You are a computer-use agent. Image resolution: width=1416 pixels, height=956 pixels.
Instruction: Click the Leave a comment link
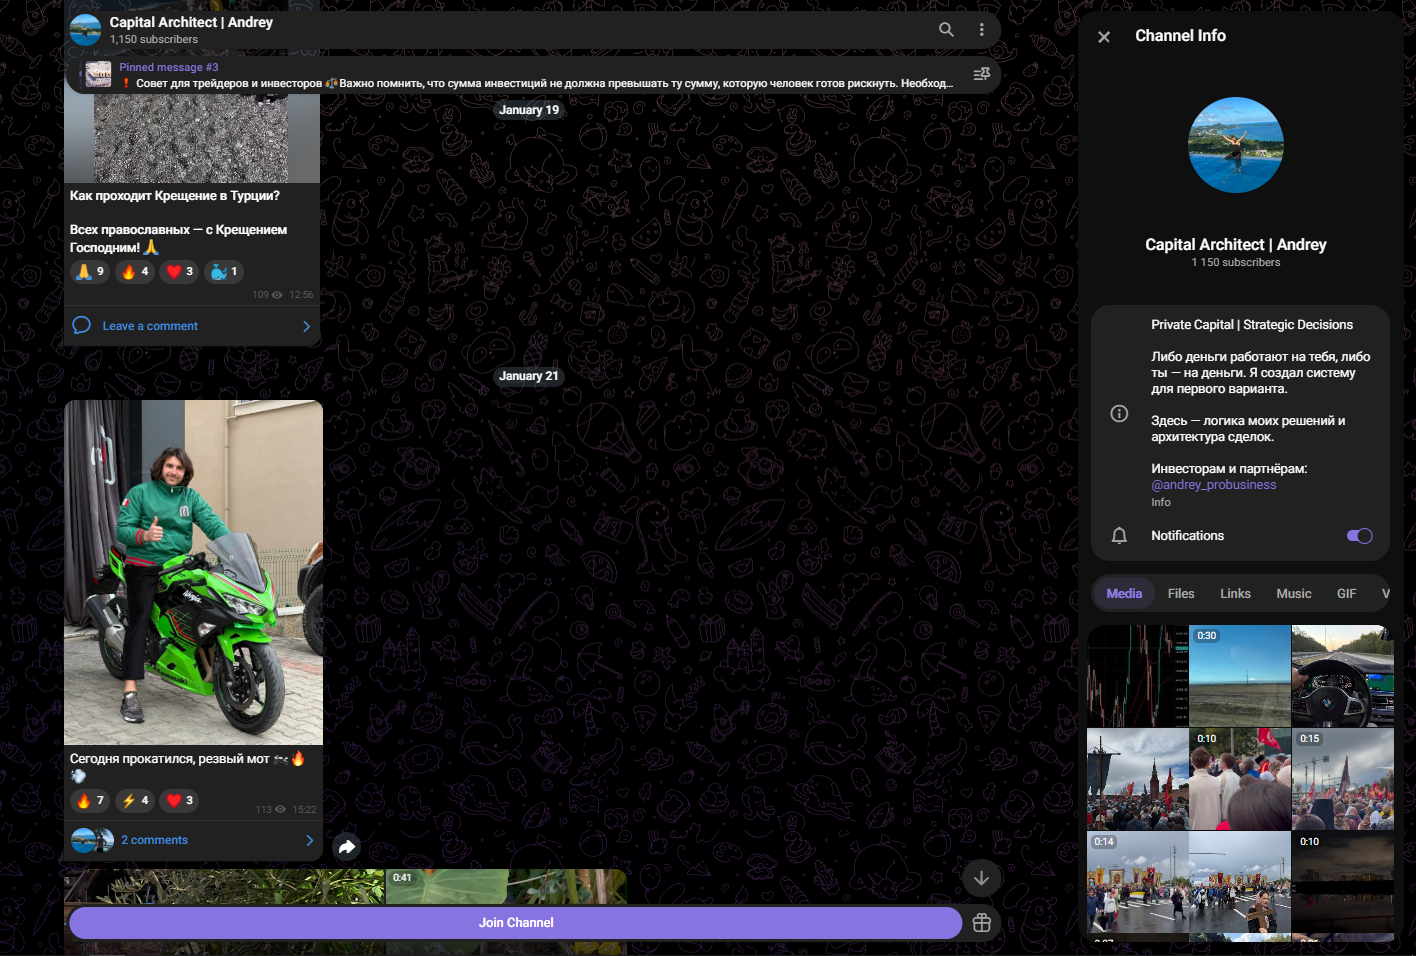pyautogui.click(x=150, y=326)
